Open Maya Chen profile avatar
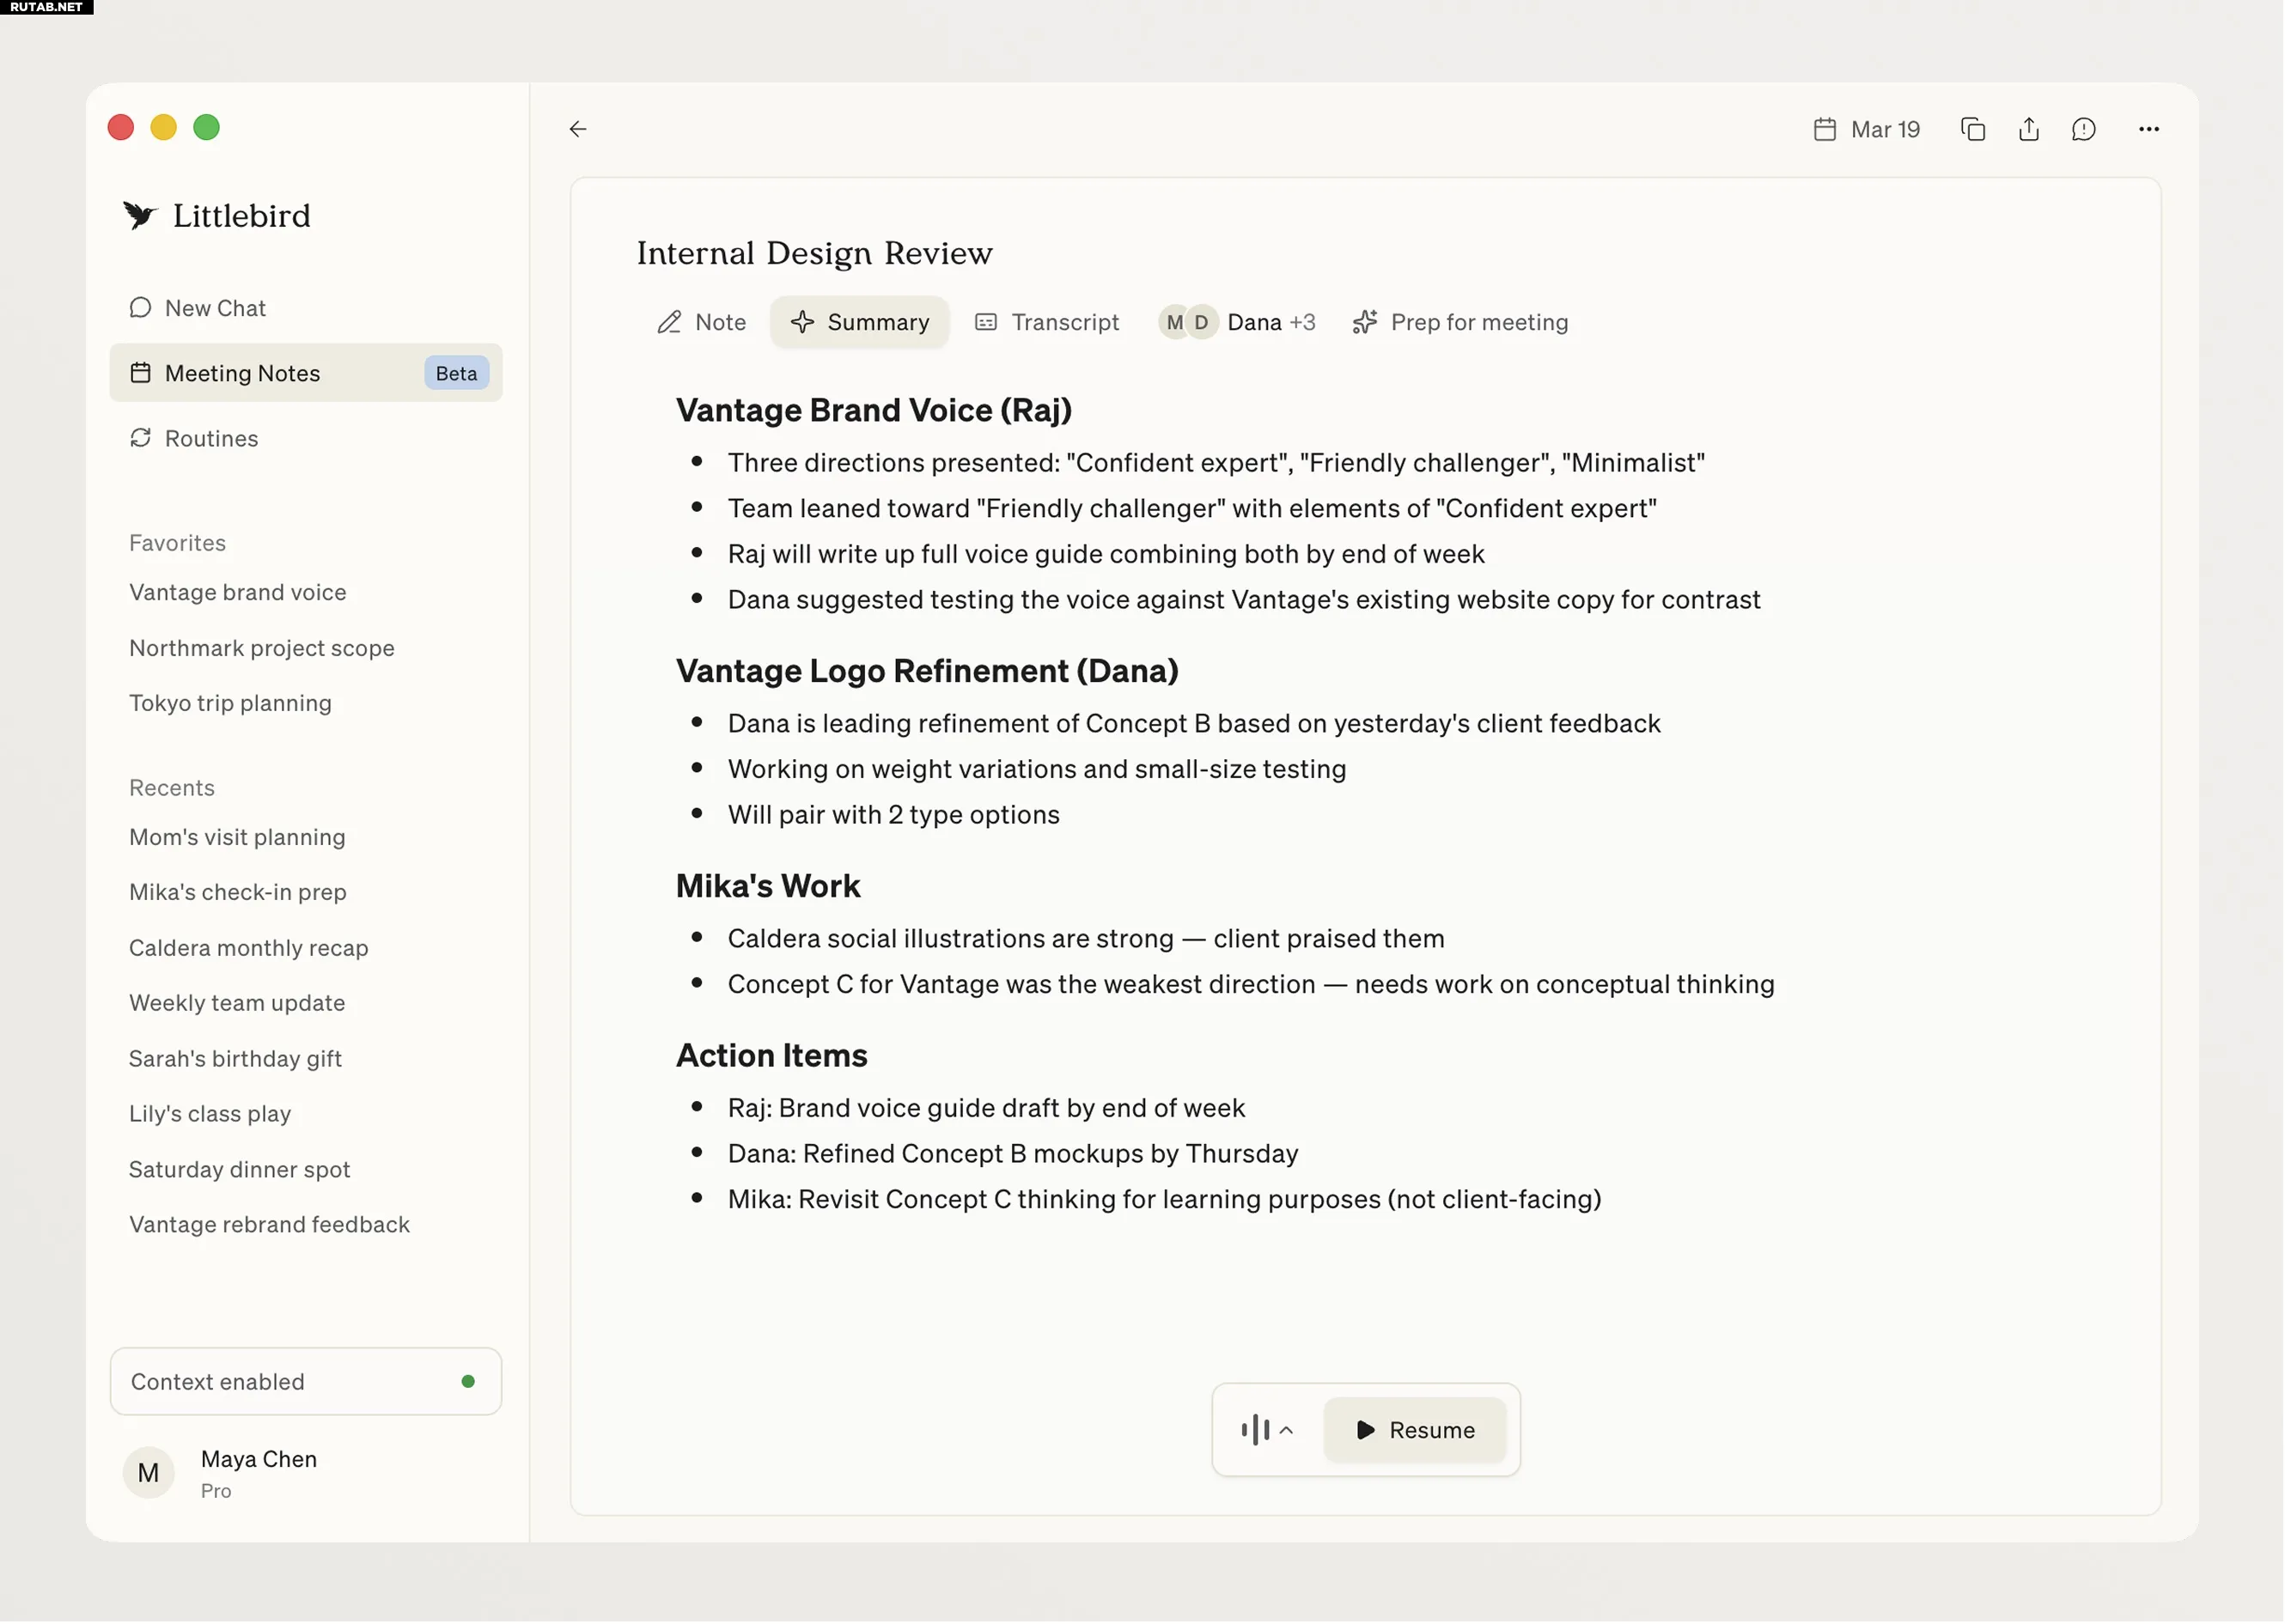This screenshot has height=1624, width=2285. [148, 1473]
